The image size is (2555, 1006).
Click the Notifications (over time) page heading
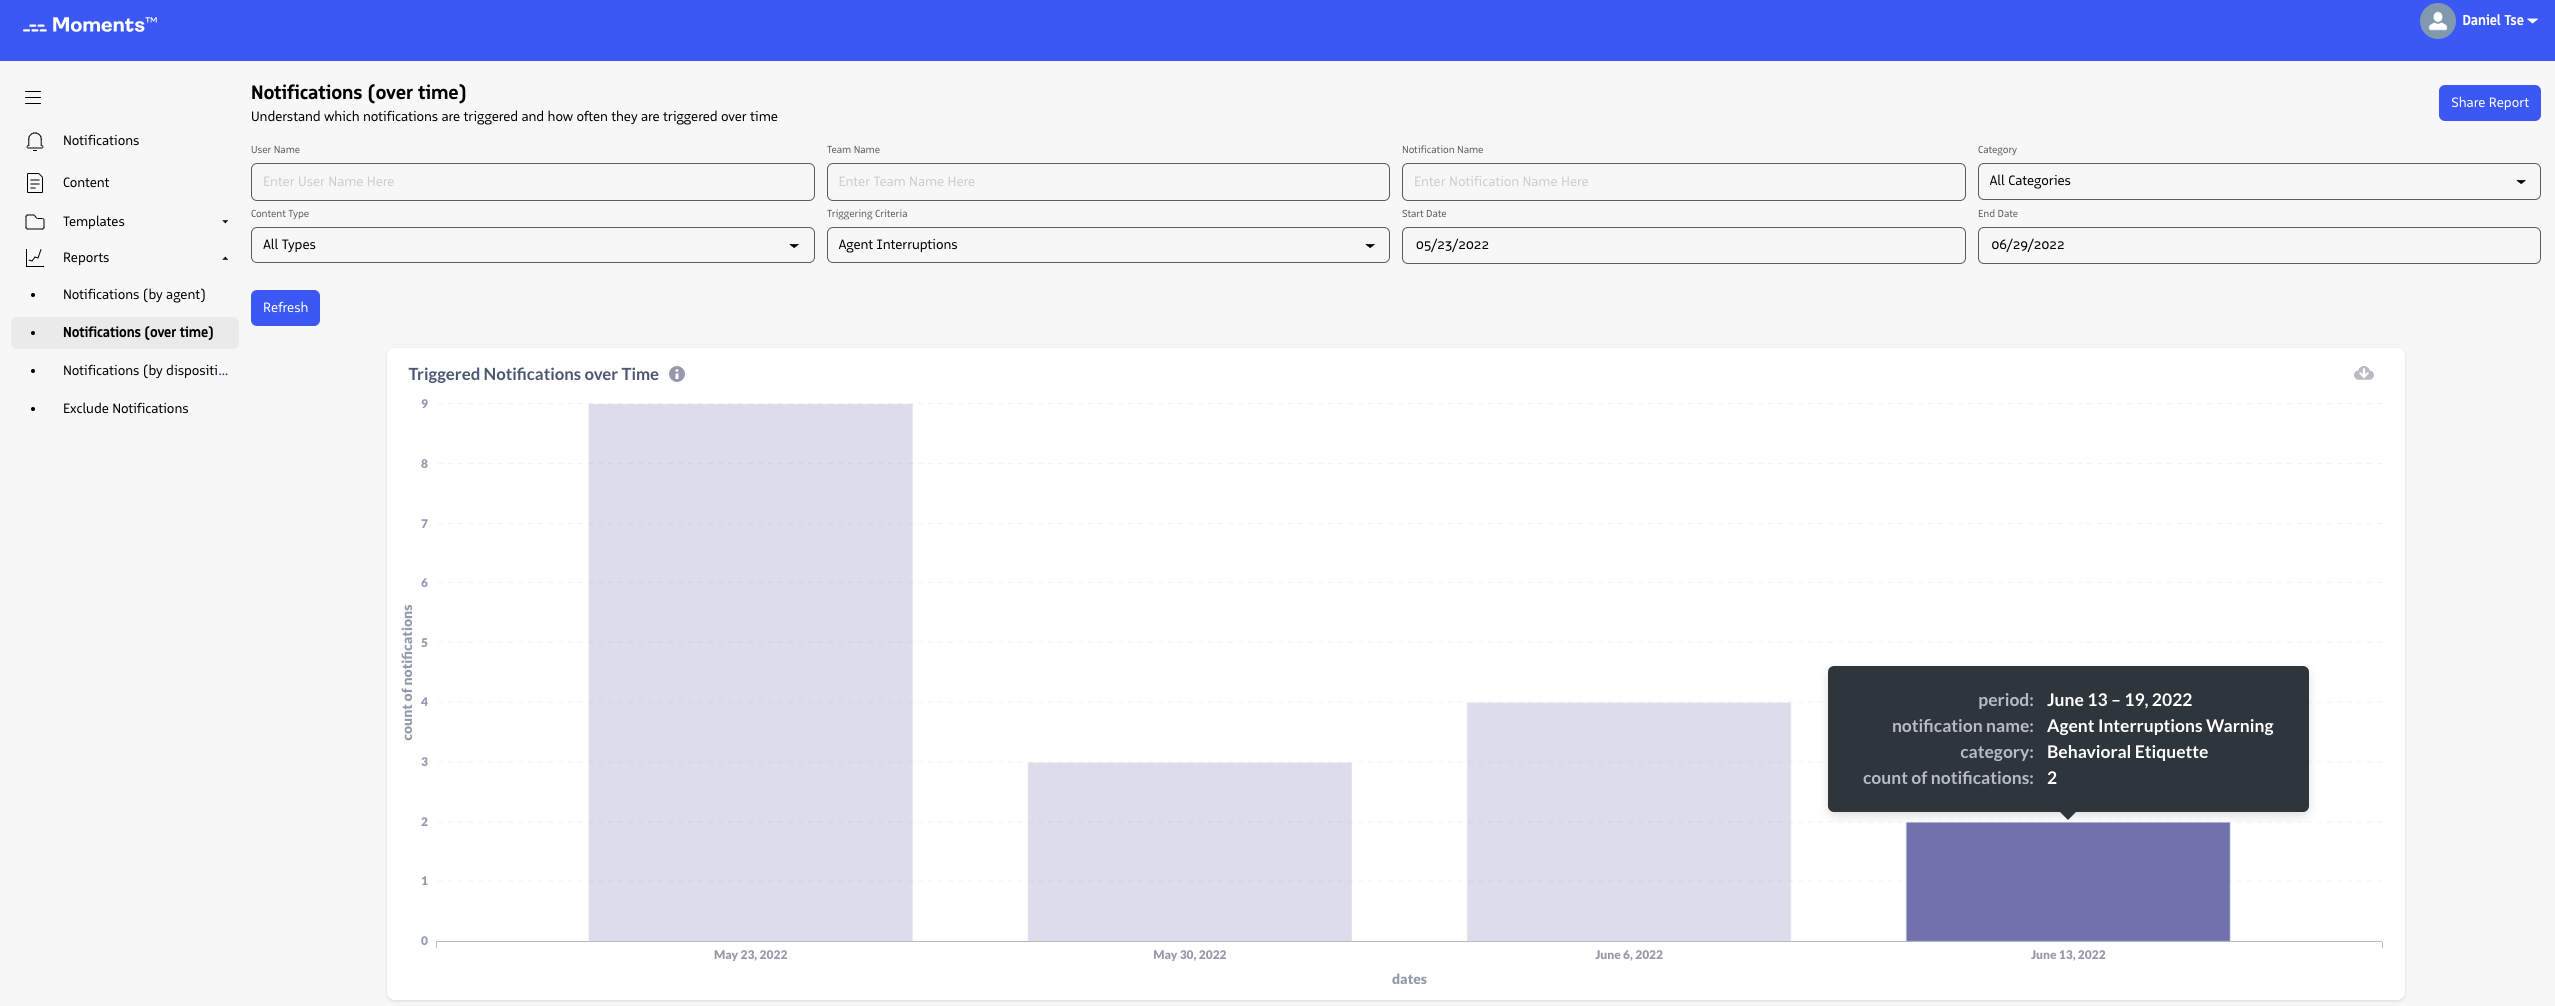[358, 93]
